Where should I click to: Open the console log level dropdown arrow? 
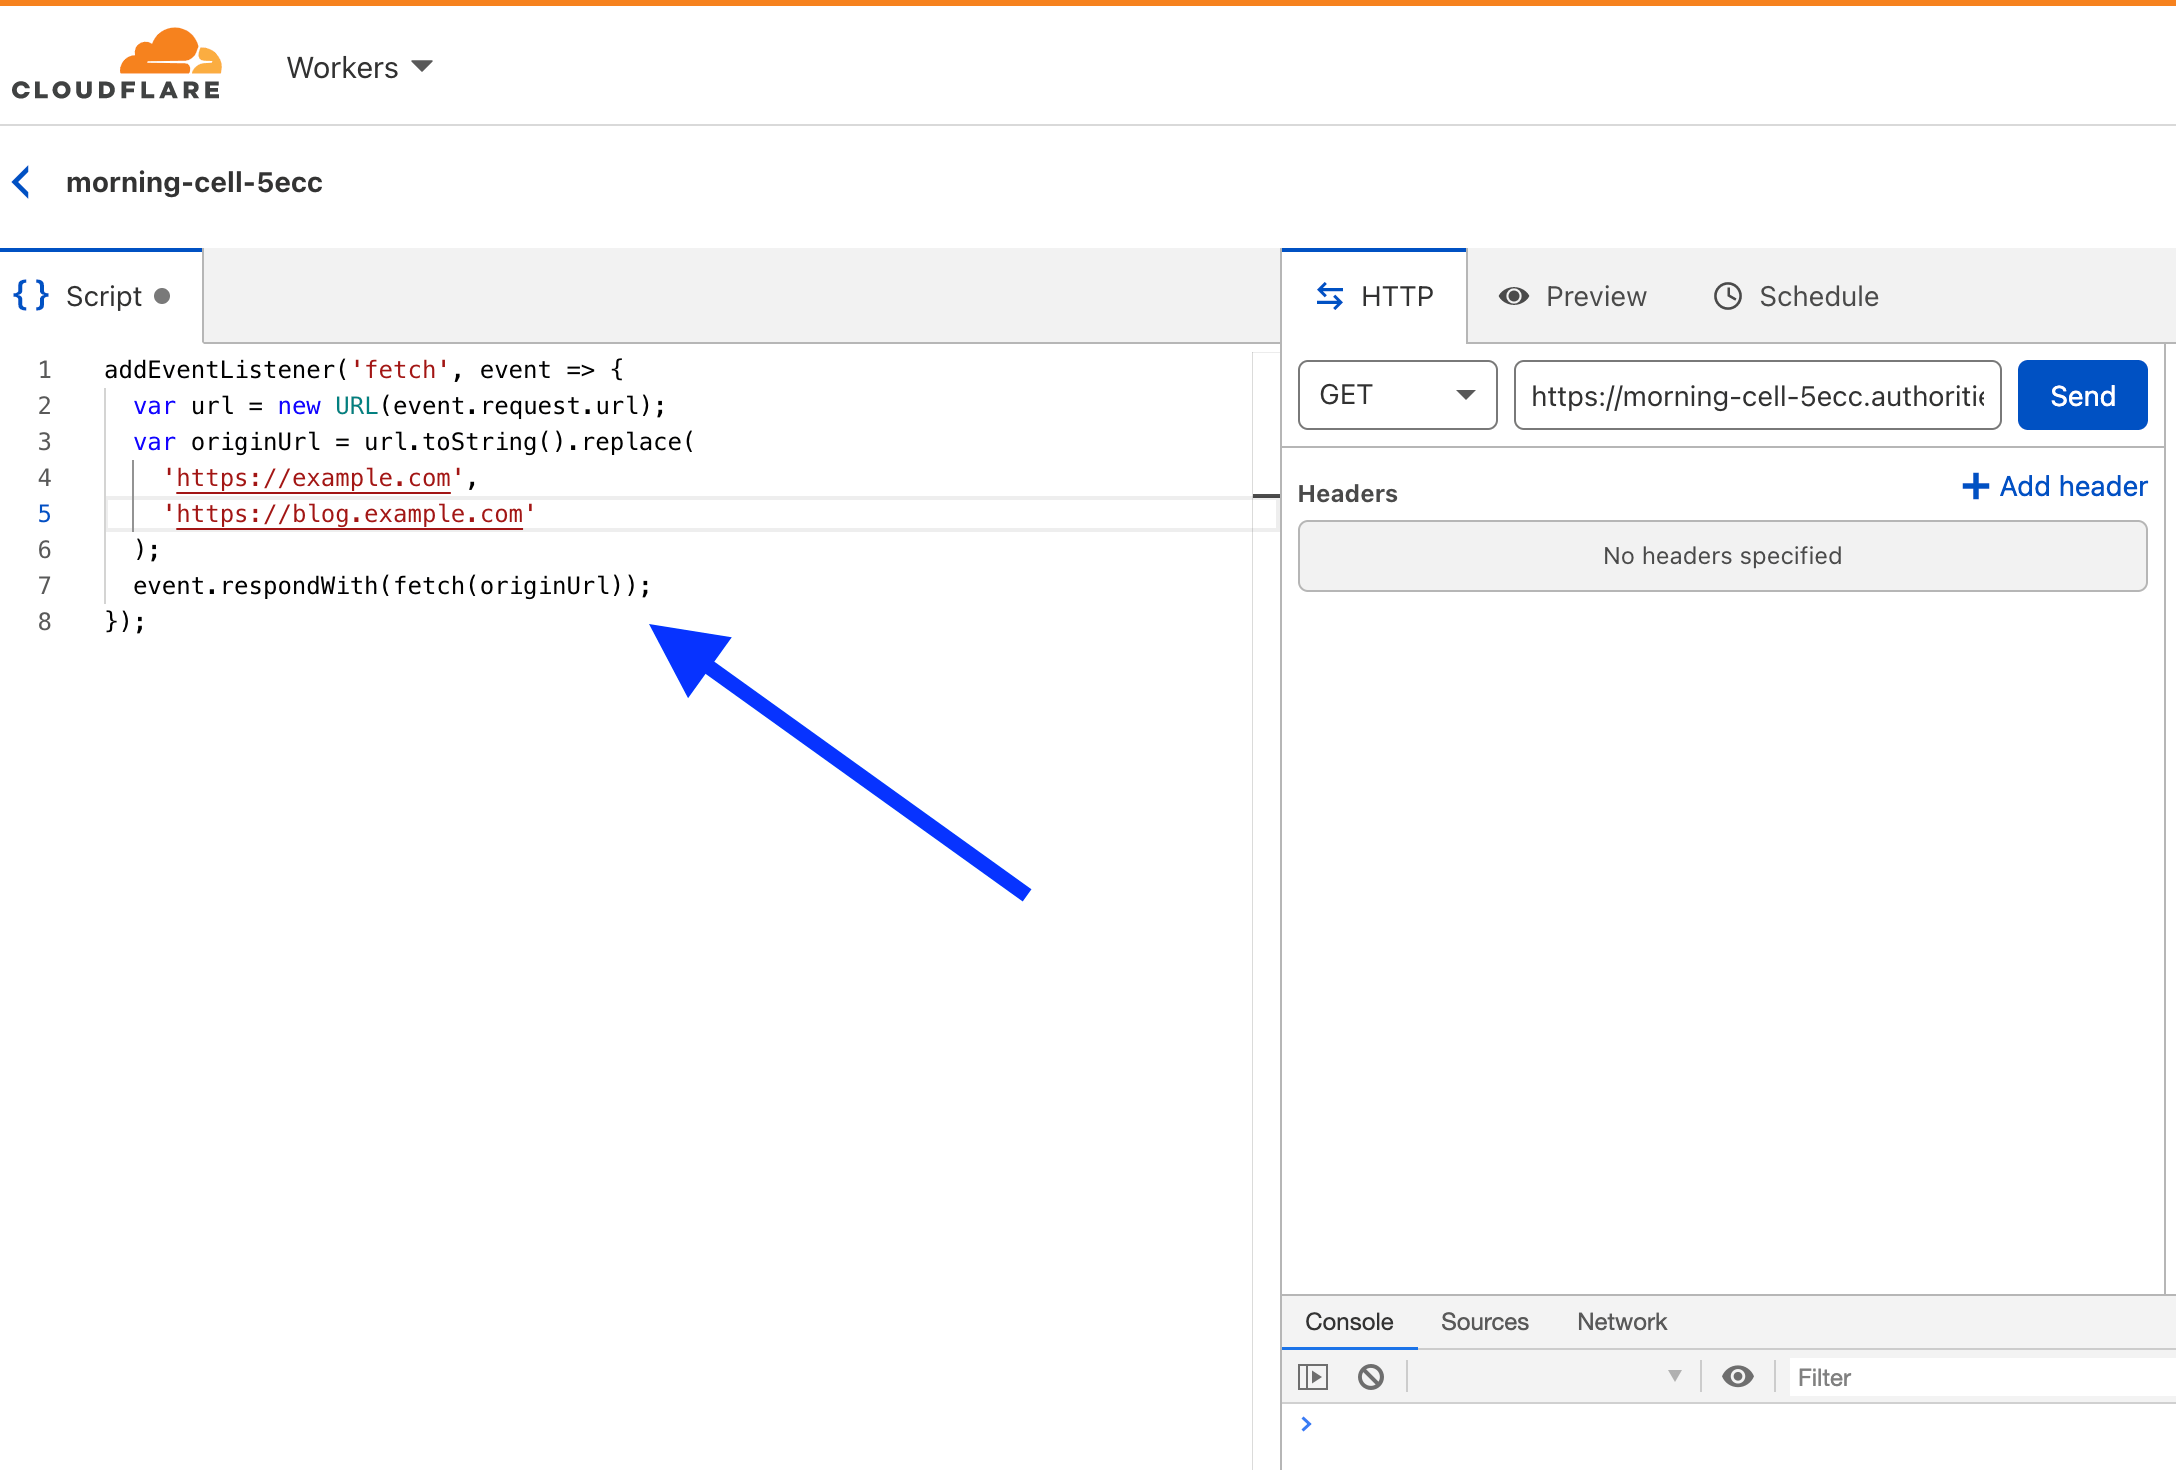[1673, 1376]
